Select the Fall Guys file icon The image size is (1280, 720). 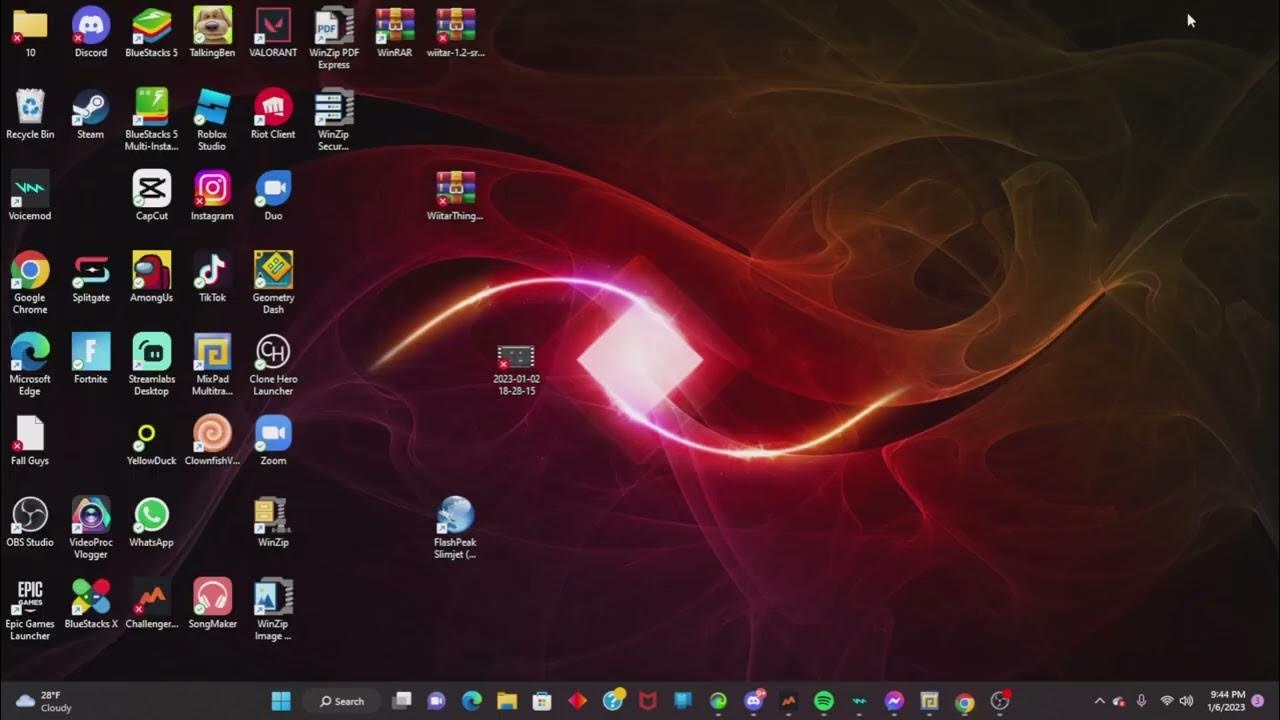point(30,441)
